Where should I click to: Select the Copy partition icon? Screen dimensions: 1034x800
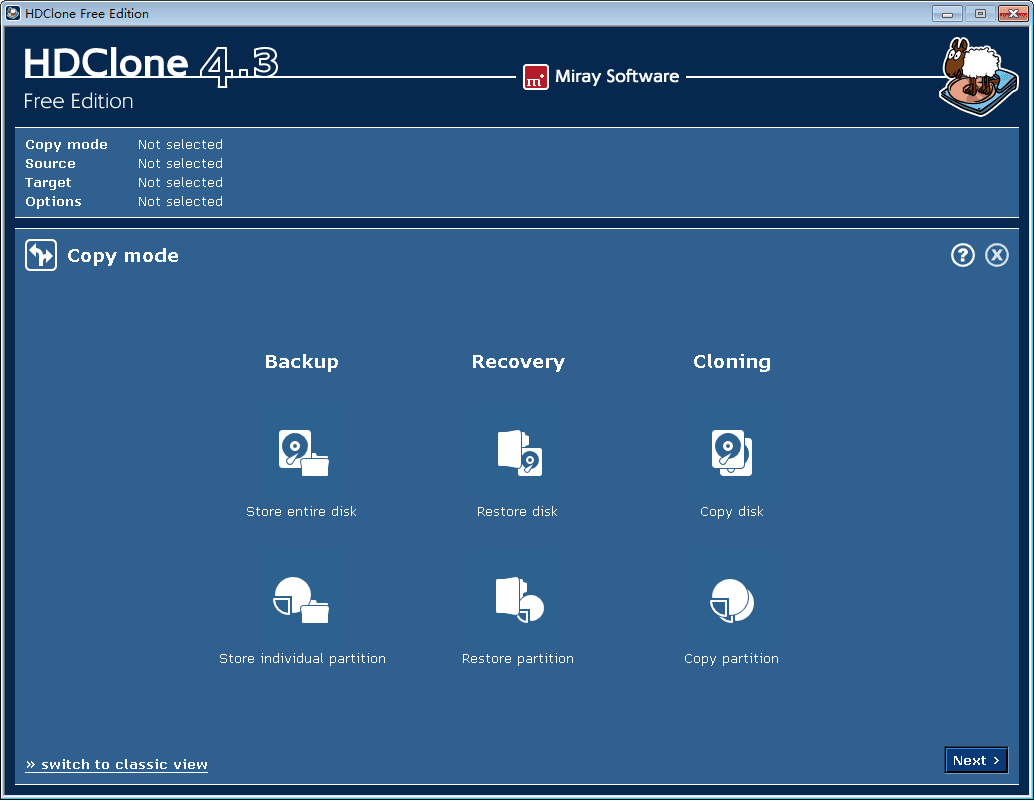click(732, 601)
